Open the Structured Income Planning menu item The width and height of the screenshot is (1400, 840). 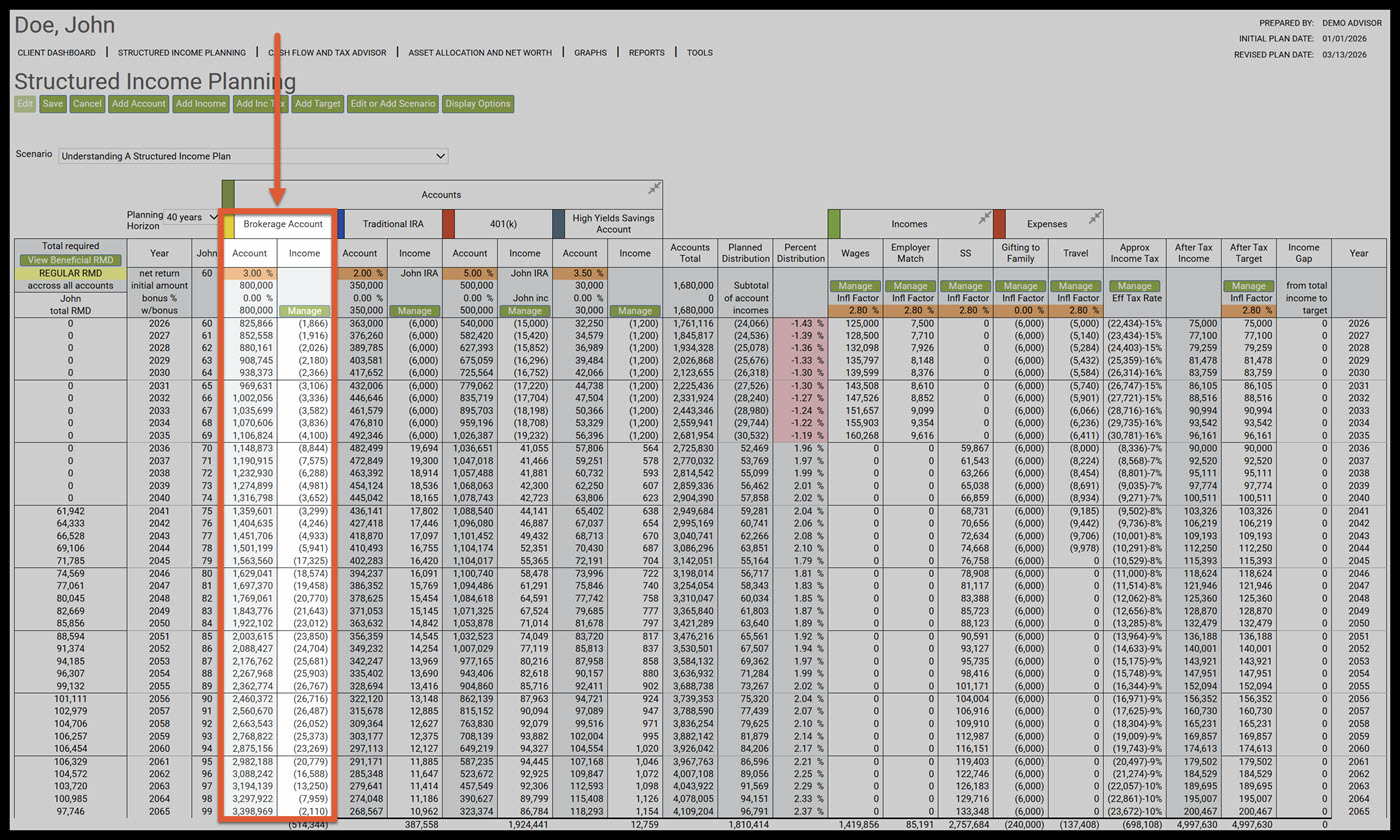pos(182,52)
